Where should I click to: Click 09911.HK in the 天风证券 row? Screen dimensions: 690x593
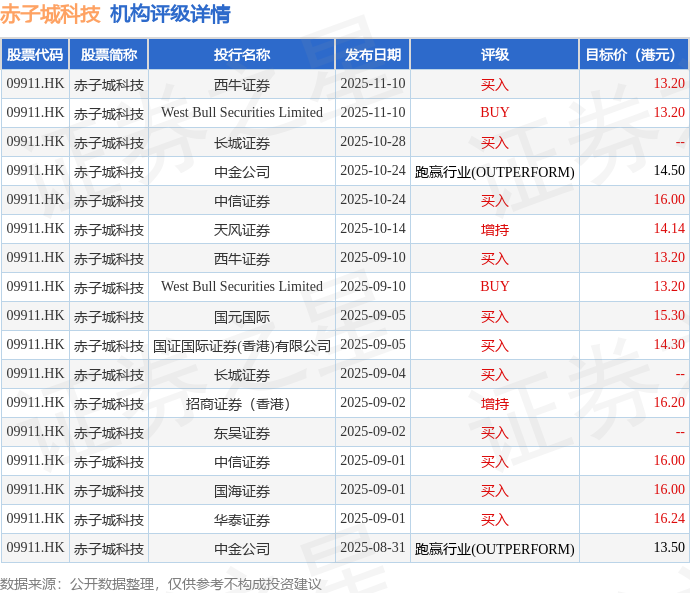(x=35, y=229)
